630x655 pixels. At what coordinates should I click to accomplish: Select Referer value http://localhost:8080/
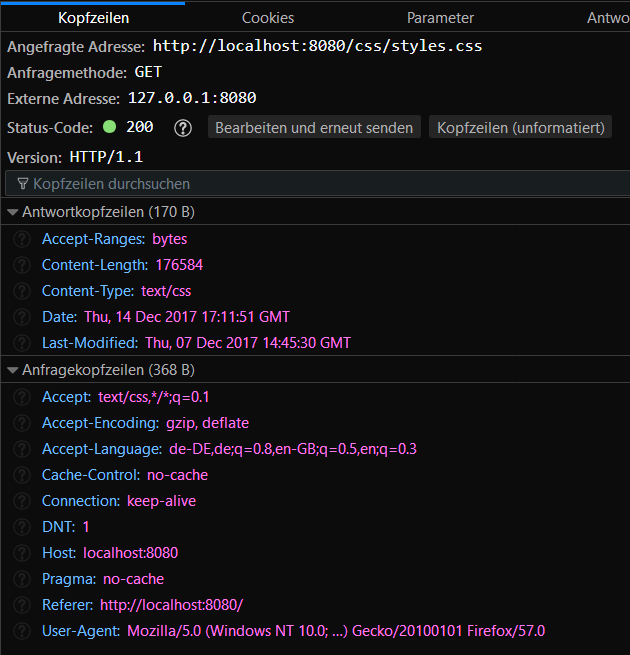(x=172, y=605)
